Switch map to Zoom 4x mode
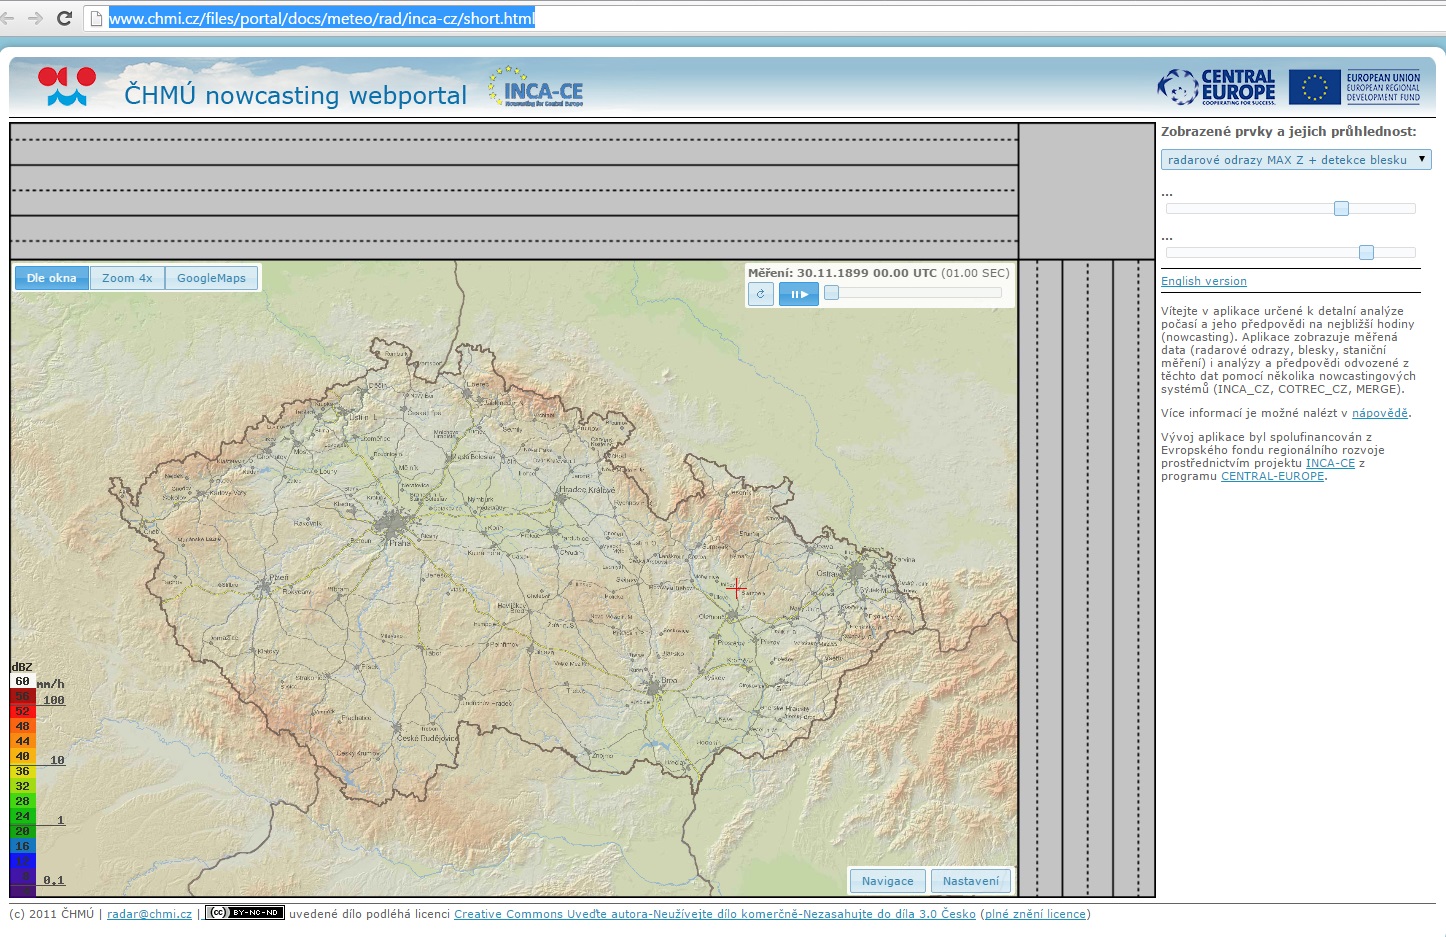This screenshot has width=1446, height=937. coord(127,278)
